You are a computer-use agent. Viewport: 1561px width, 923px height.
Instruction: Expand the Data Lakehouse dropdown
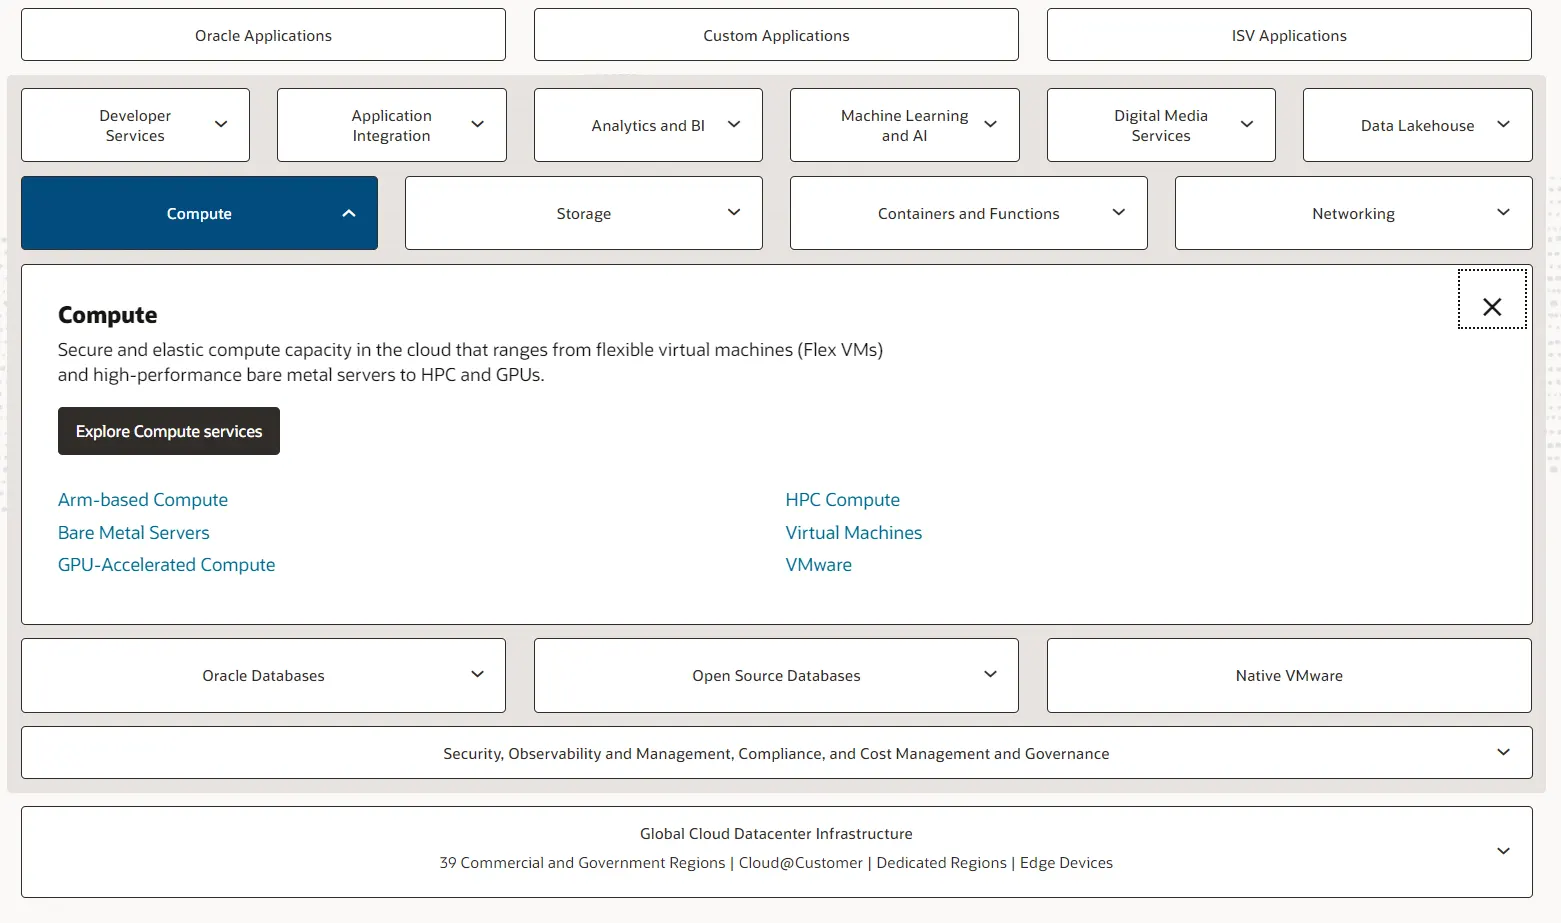1418,125
